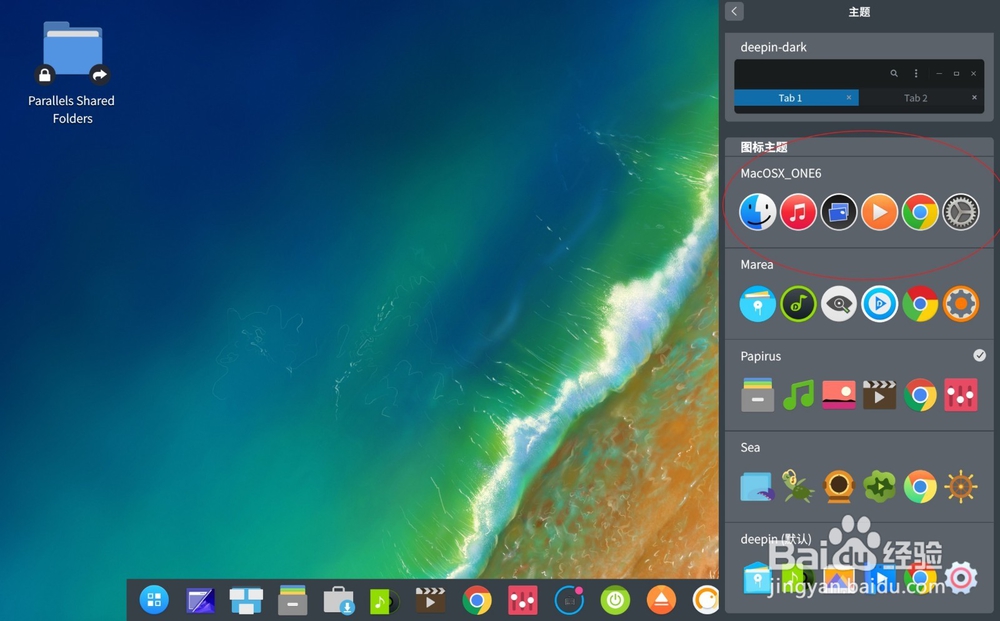Switch to Tab 2 in the theme preview
The width and height of the screenshot is (1000, 621).
(x=916, y=98)
